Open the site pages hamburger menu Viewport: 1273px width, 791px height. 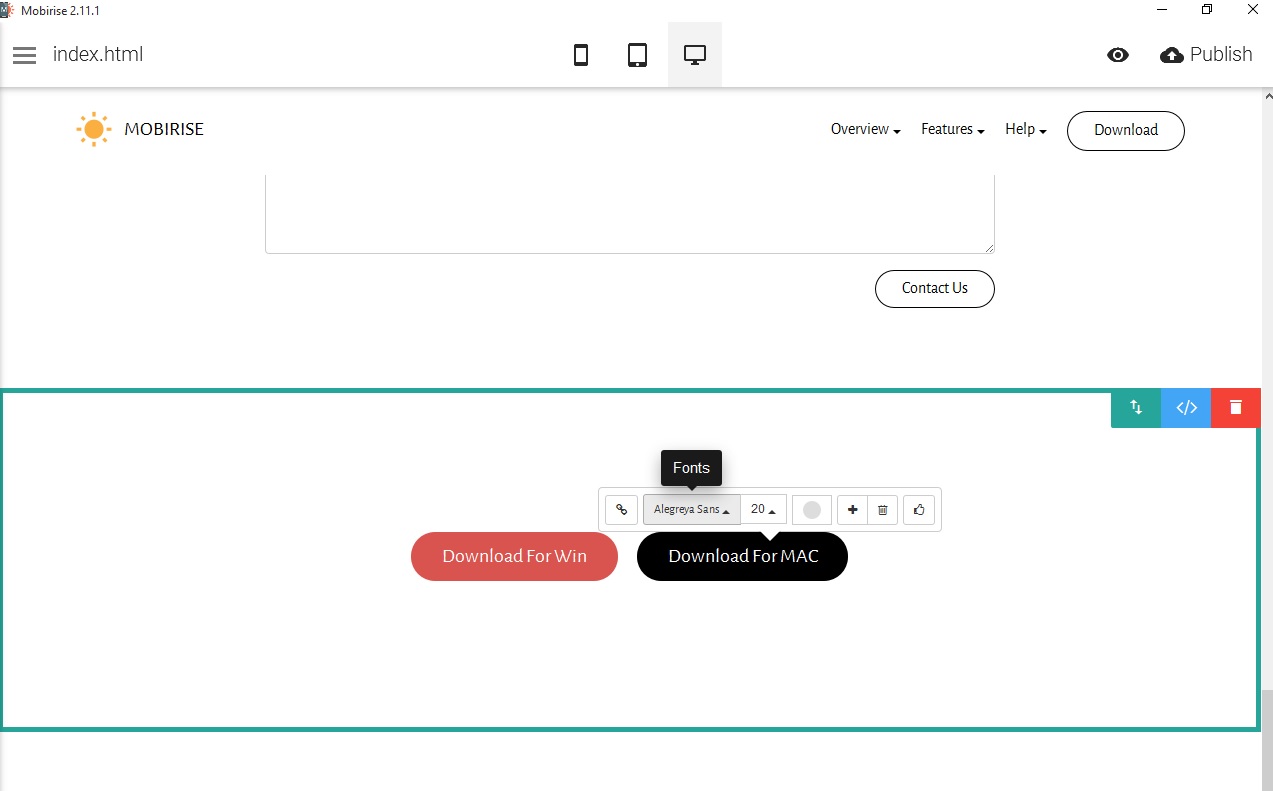click(24, 55)
